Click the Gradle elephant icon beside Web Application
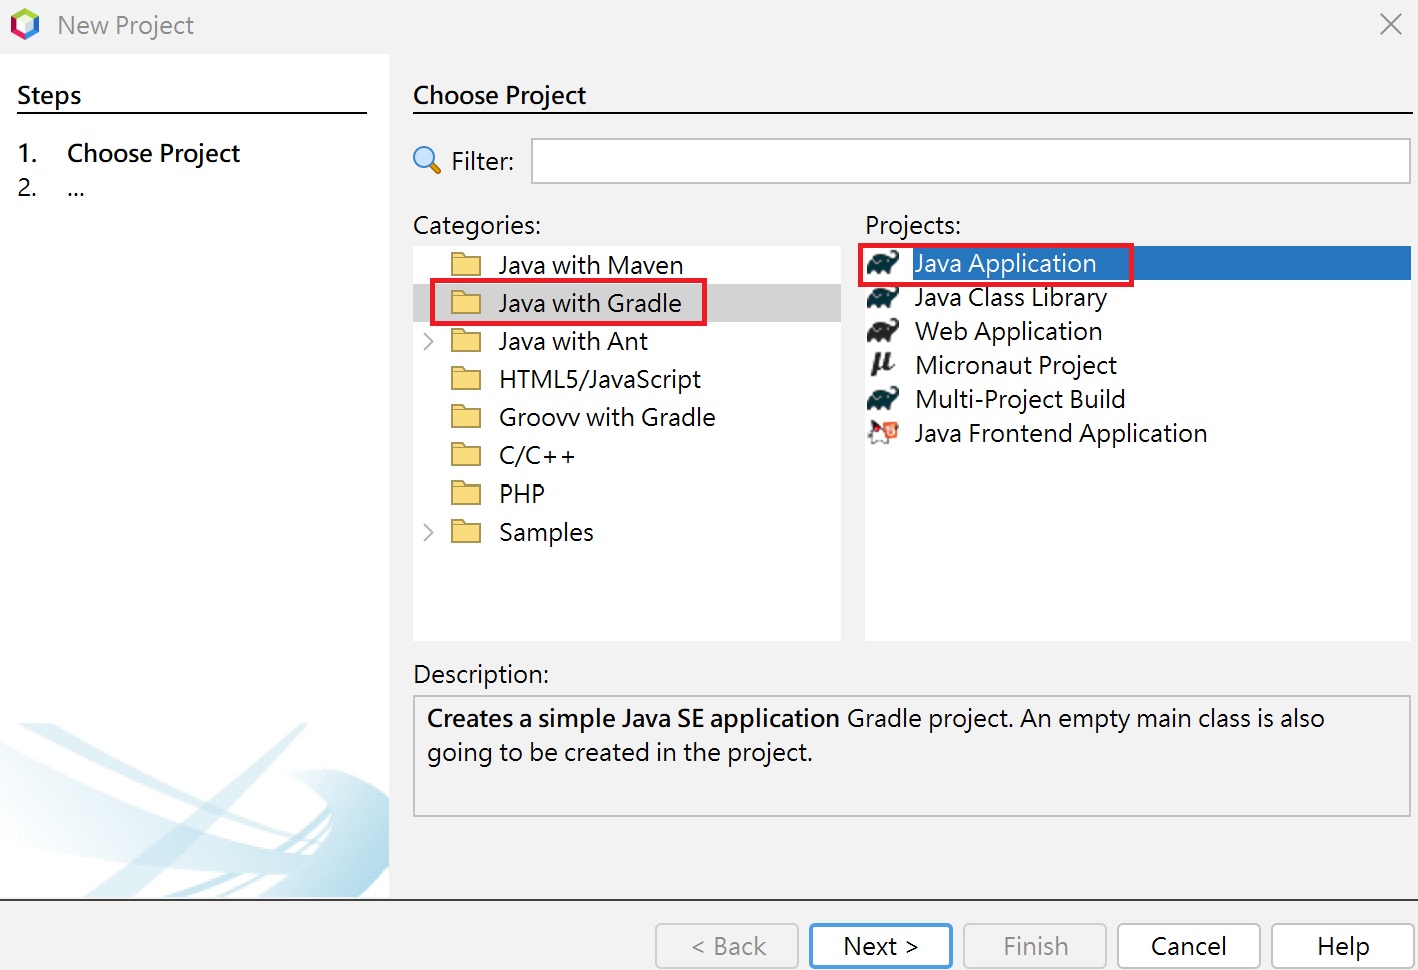This screenshot has width=1418, height=970. (x=883, y=331)
